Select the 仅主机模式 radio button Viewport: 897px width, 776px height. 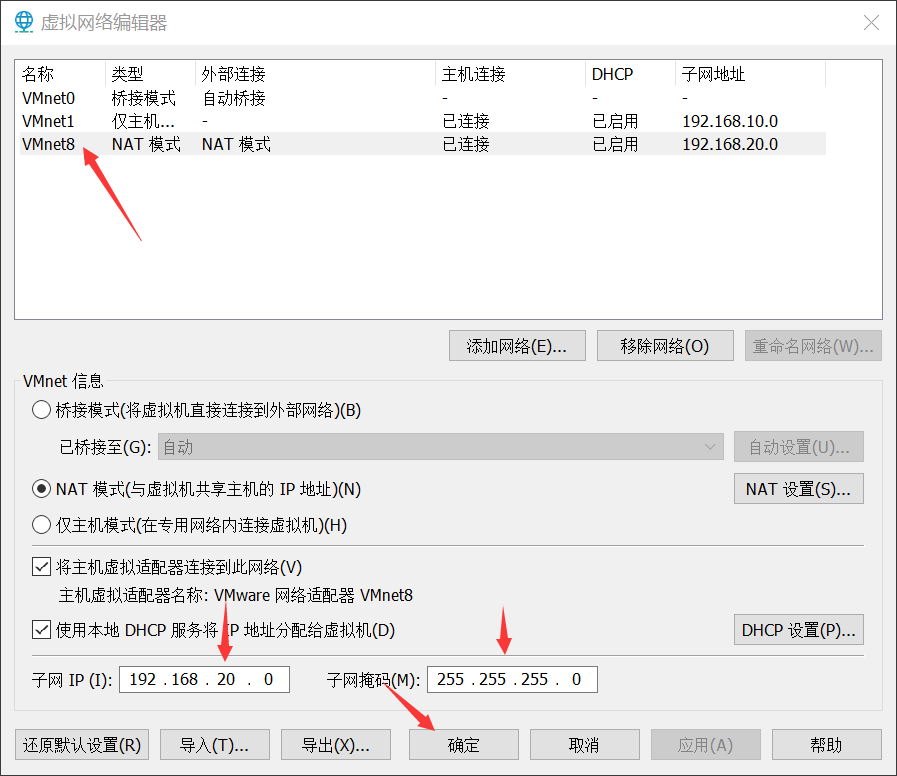(x=41, y=525)
